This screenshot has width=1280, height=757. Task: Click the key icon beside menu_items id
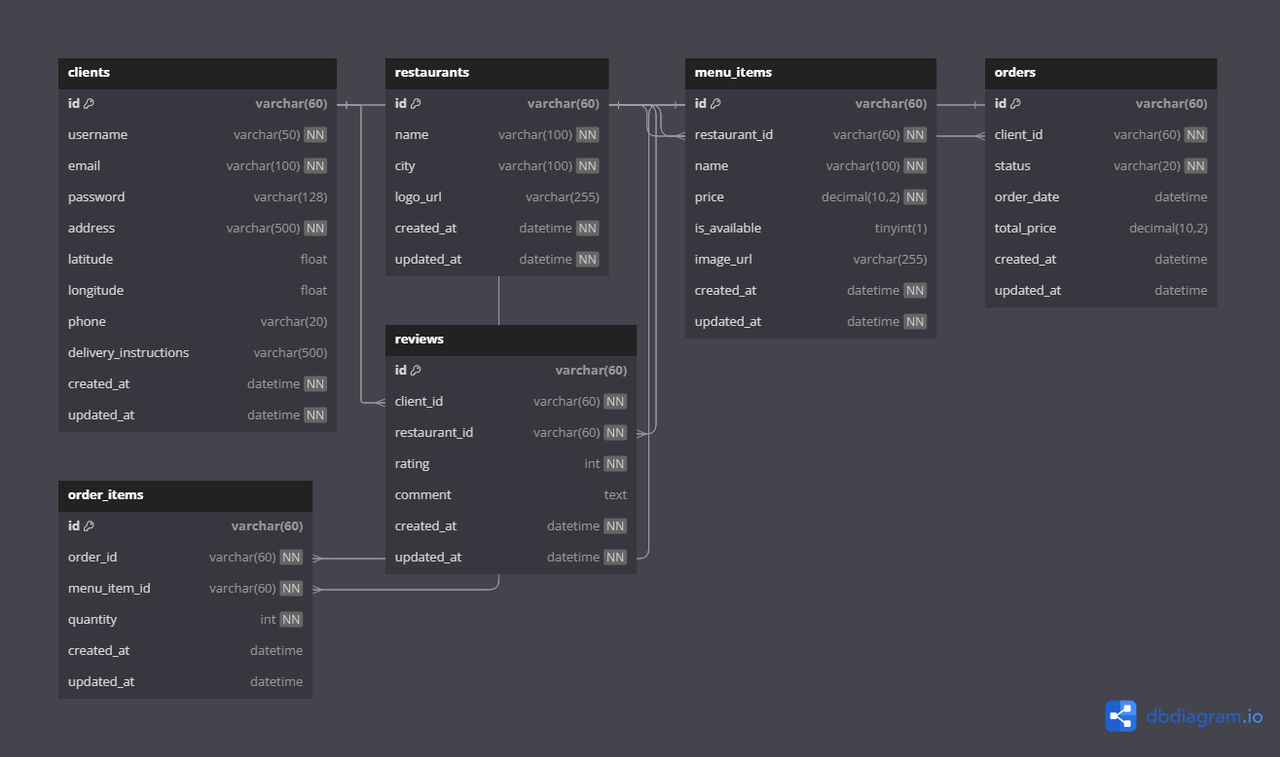[716, 104]
